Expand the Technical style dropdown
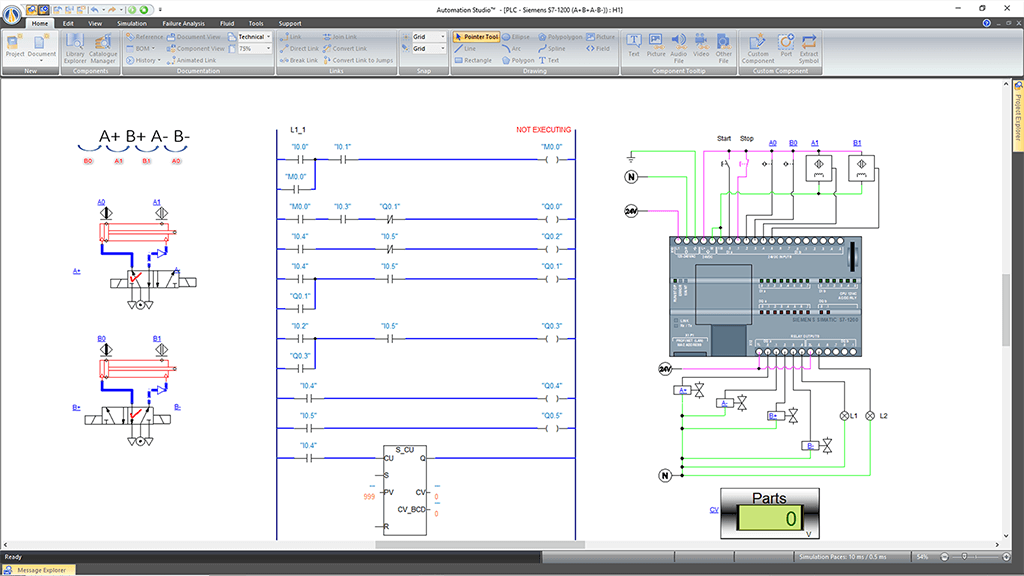Screen dimensions: 1024x576 tap(270, 37)
